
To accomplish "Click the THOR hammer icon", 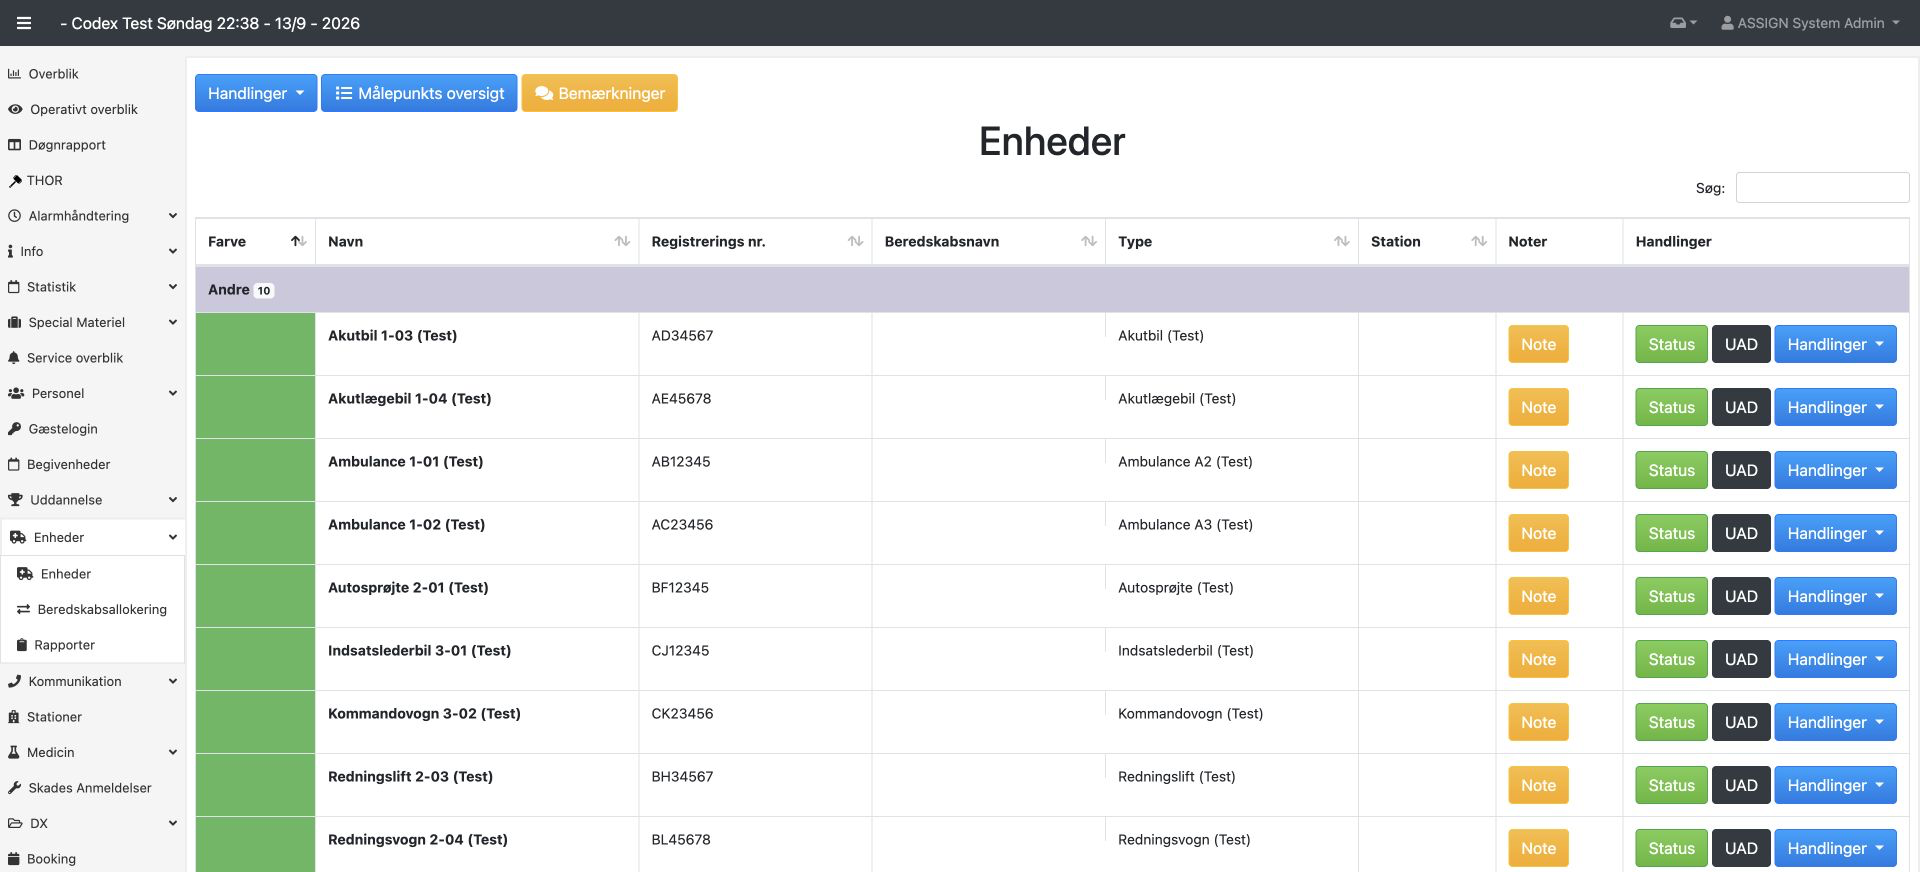I will click(14, 181).
